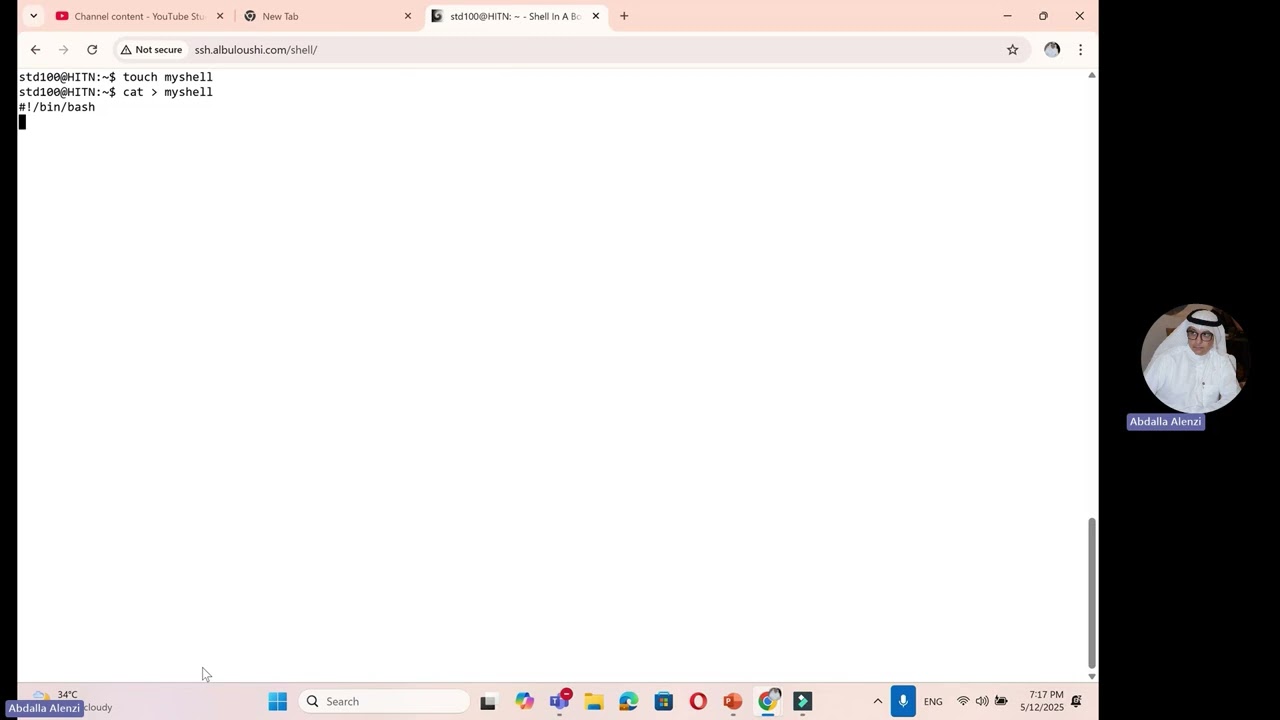Click the scrollbar down arrow
1280x720 pixels.
coord(1091,676)
